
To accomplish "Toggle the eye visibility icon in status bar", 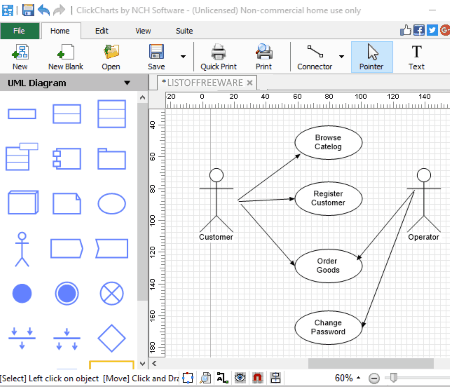I will [240, 378].
